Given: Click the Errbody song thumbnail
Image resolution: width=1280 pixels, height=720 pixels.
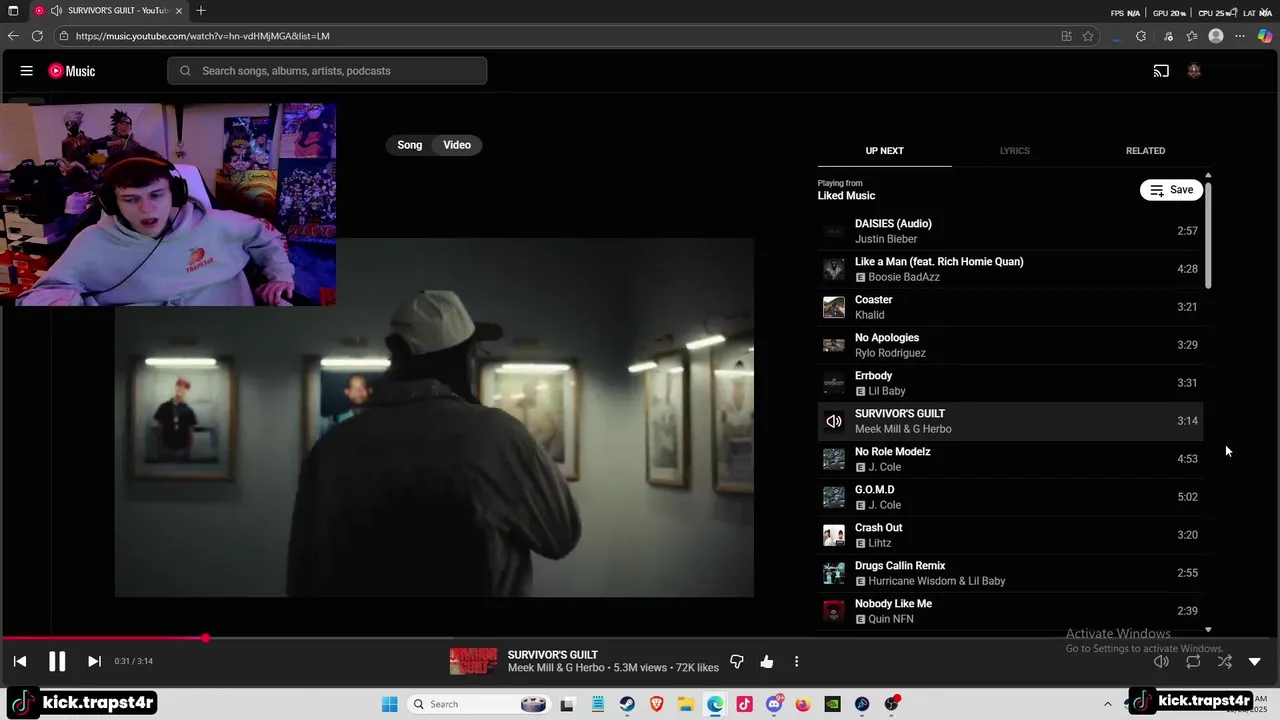Looking at the screenshot, I should click(834, 383).
